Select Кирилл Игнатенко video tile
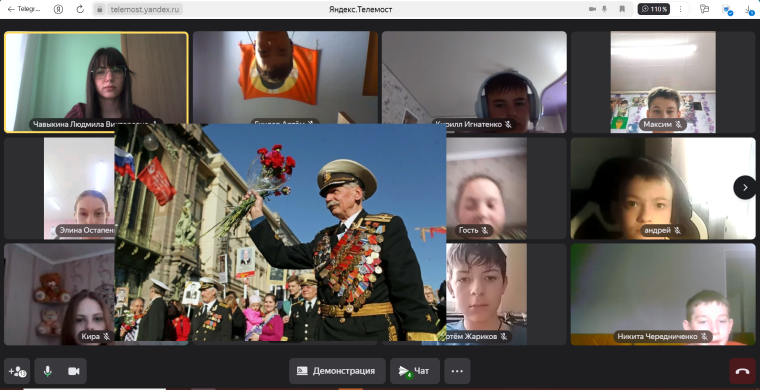Screen dimensions: 760x390 [x=474, y=82]
